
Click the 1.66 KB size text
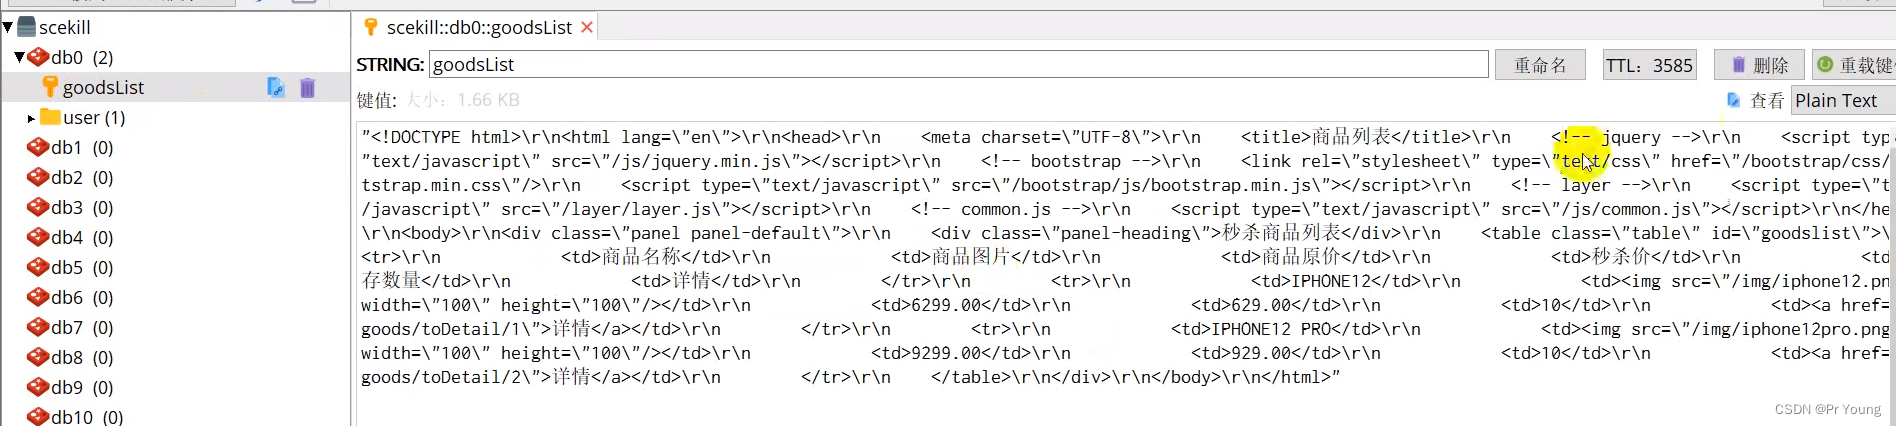(488, 100)
